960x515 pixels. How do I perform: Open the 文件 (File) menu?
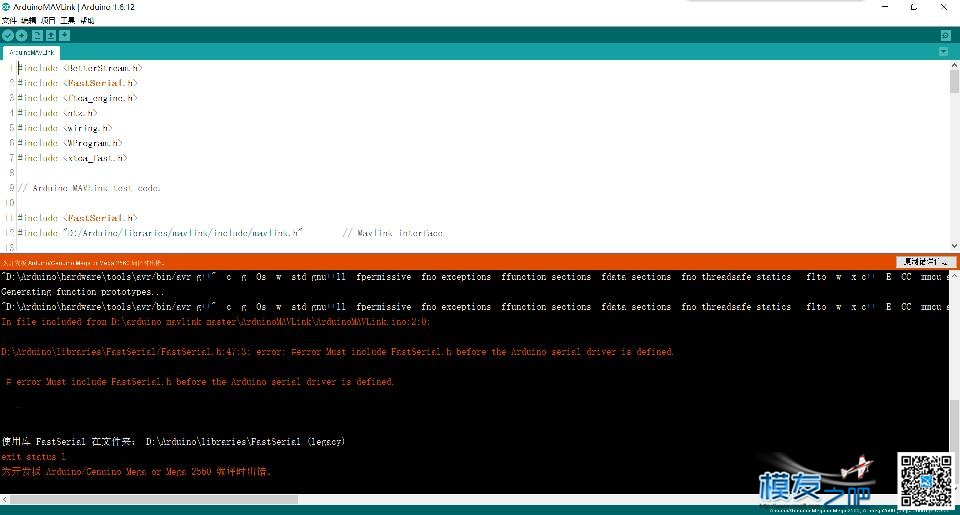point(9,20)
